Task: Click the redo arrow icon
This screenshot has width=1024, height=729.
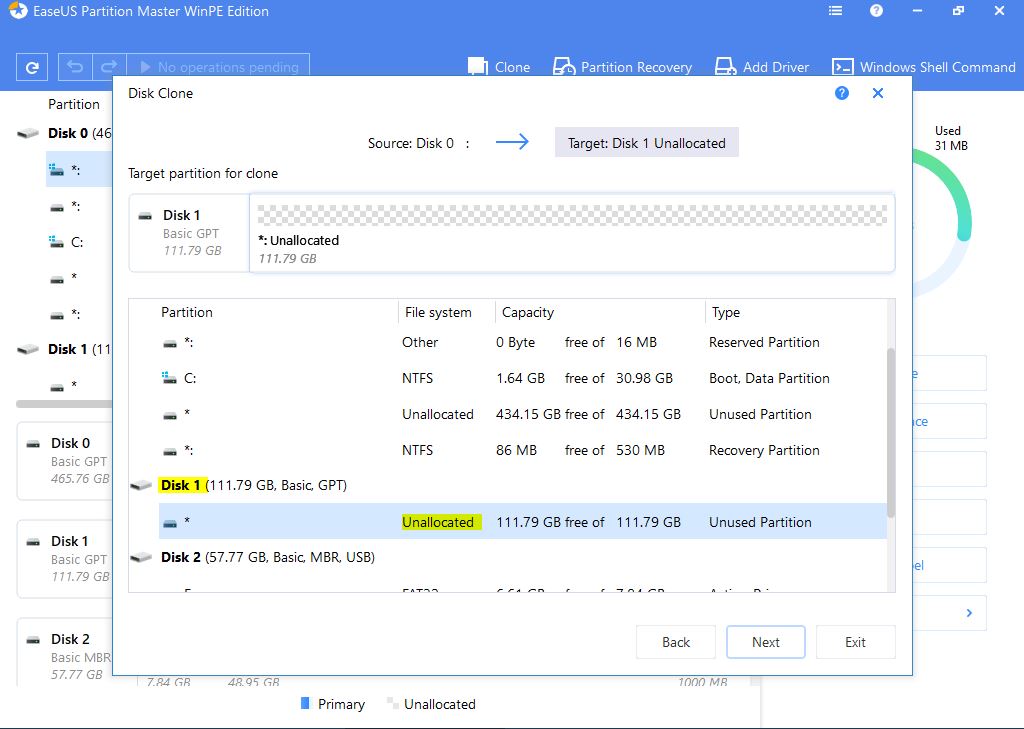Action: [110, 67]
